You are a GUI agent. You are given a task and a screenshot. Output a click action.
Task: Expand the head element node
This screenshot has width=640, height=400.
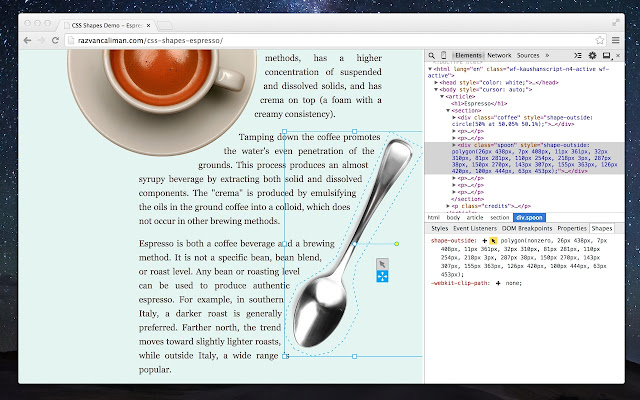tap(437, 82)
